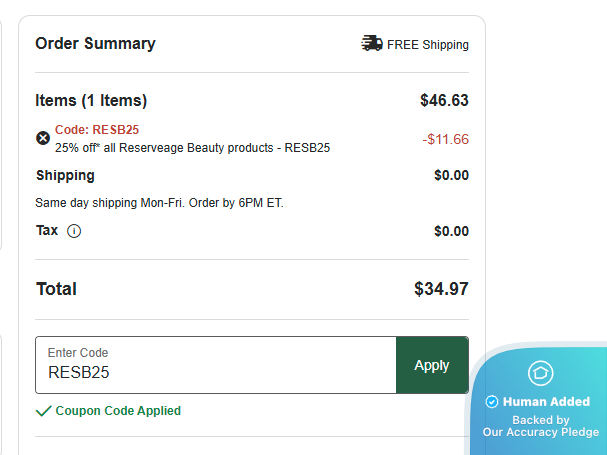Image resolution: width=607 pixels, height=455 pixels.
Task: Click the 25% off Reserveage Beauty description
Action: pyautogui.click(x=192, y=148)
